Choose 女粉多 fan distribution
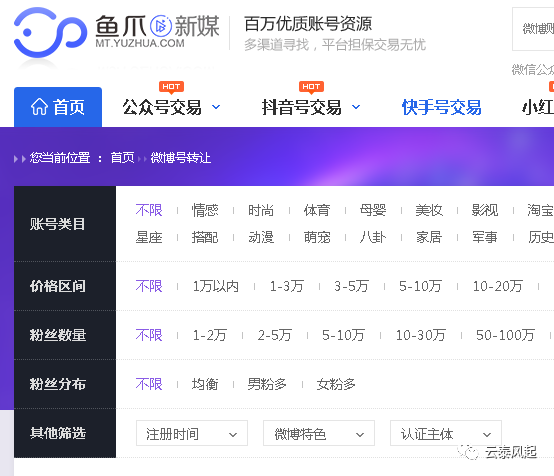 coord(336,384)
